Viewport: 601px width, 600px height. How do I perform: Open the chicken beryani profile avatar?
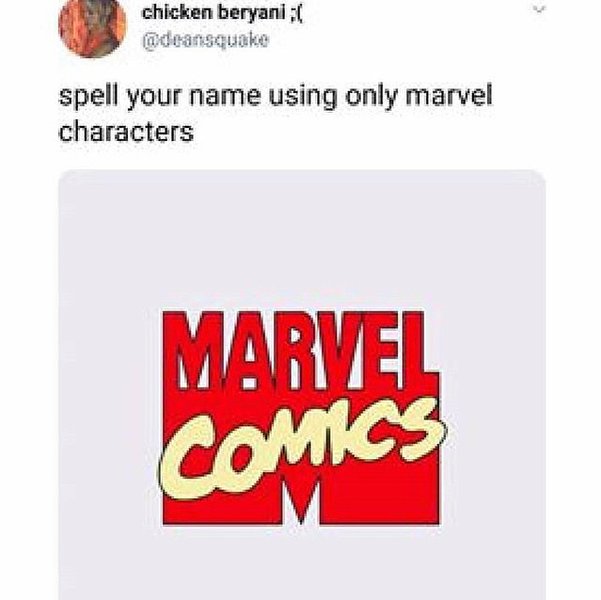[x=92, y=26]
